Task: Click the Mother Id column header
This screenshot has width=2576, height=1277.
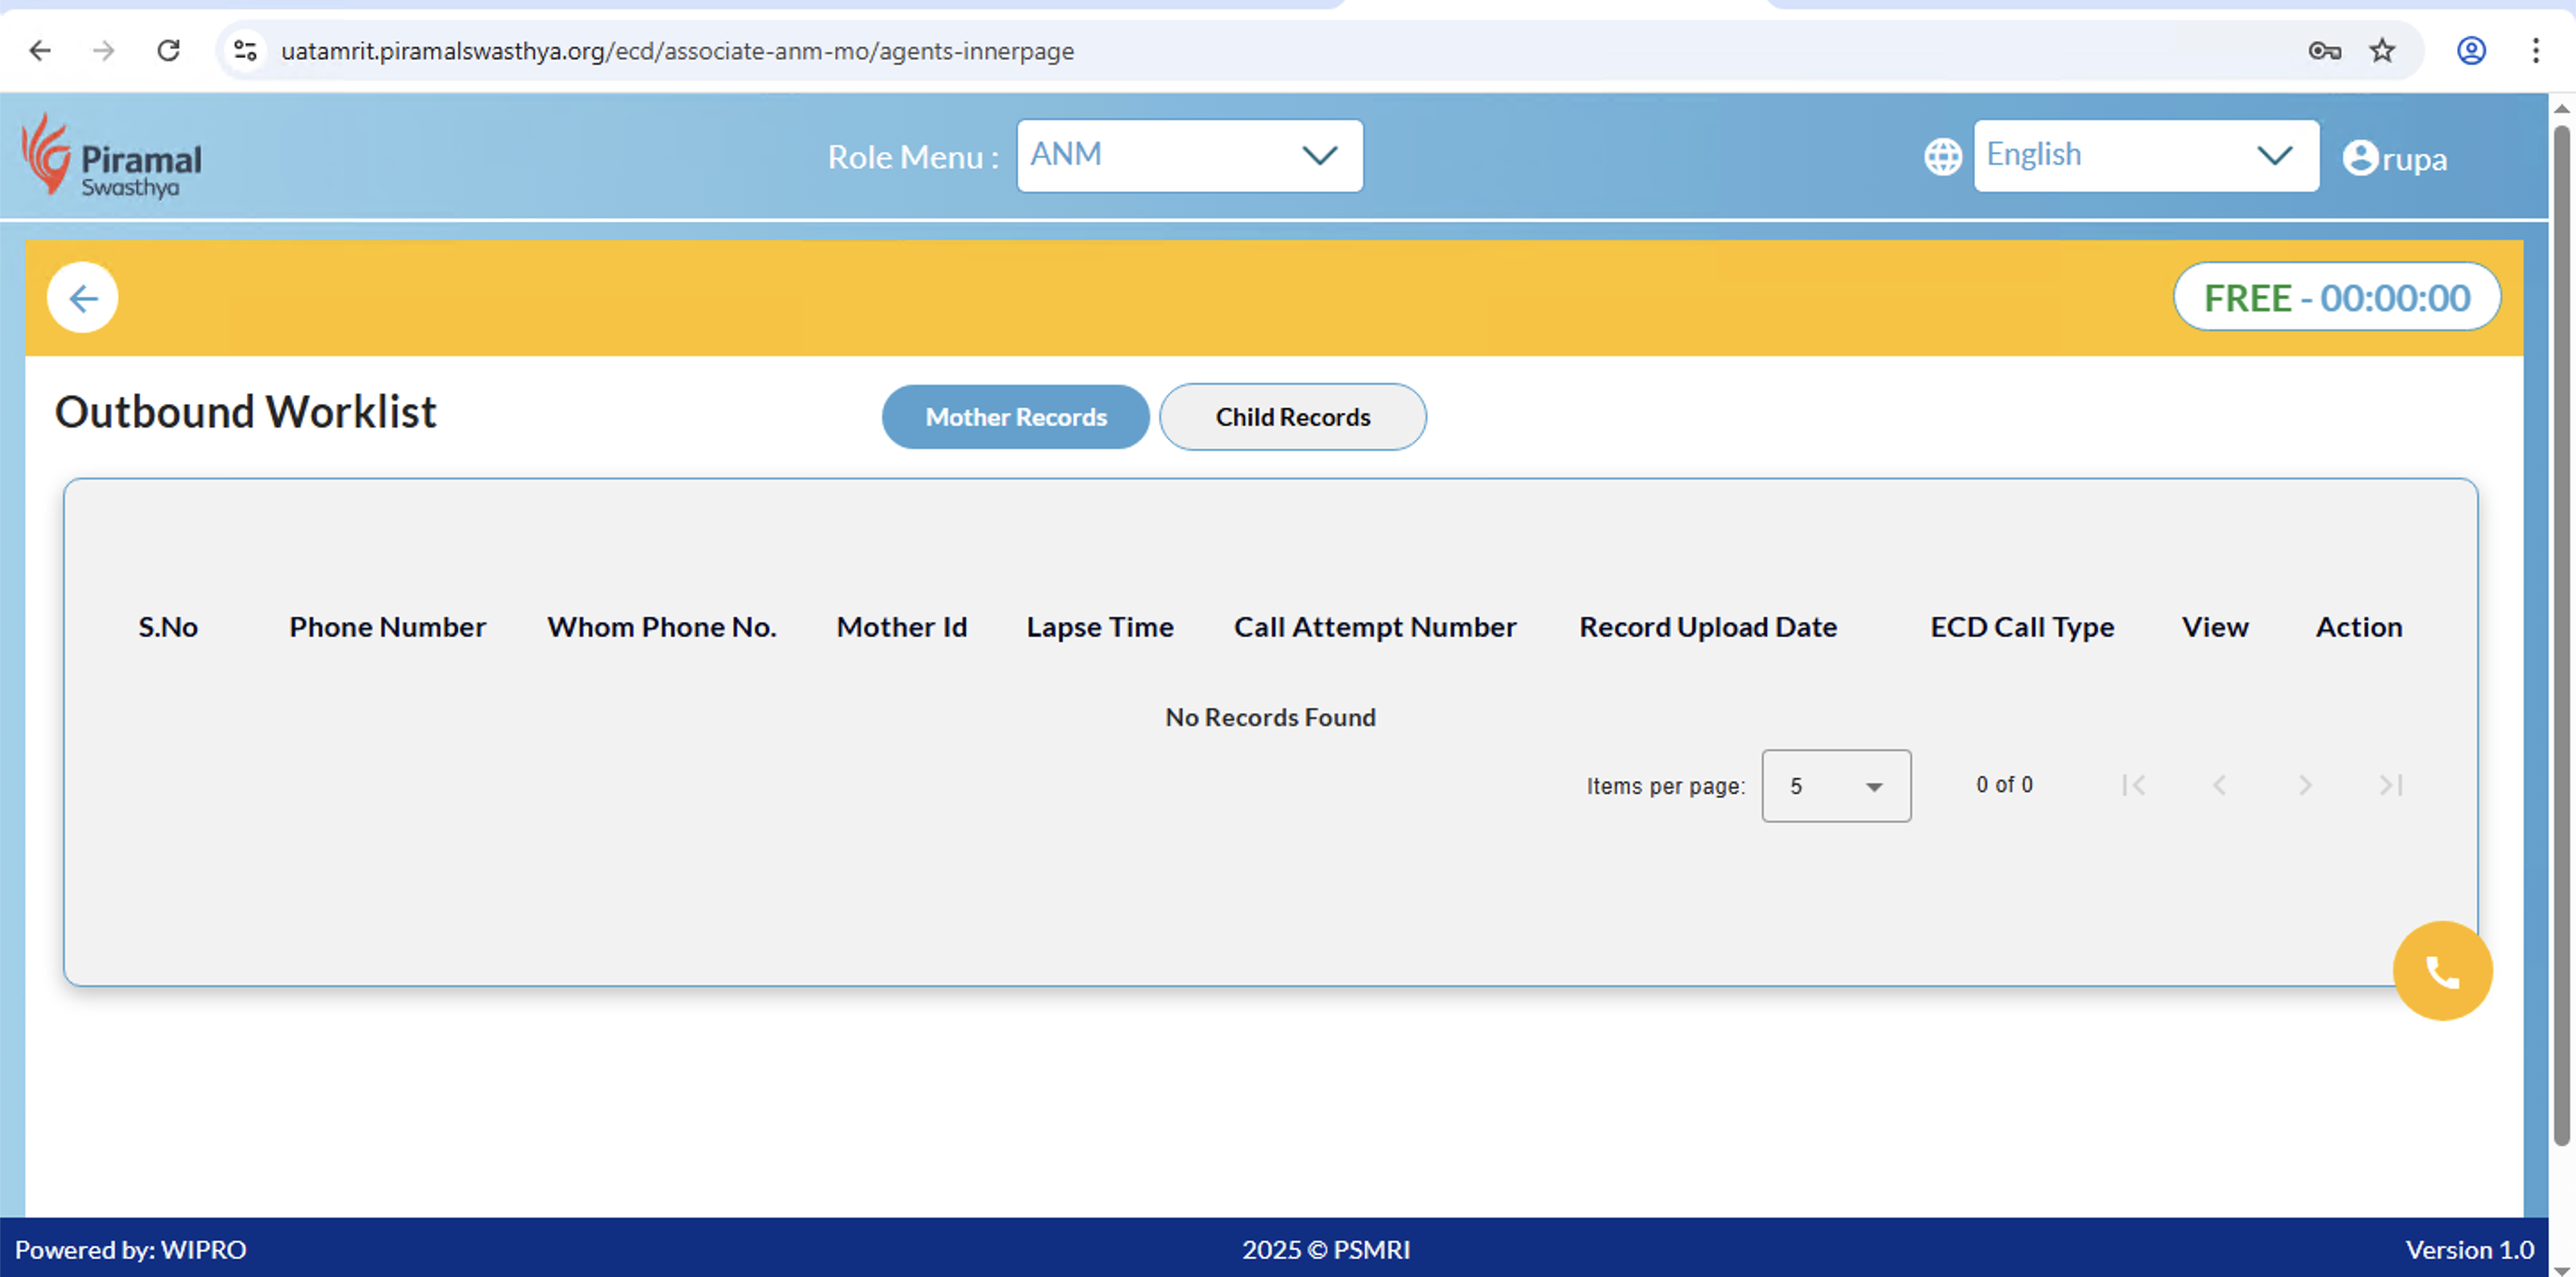Action: pyautogui.click(x=902, y=627)
